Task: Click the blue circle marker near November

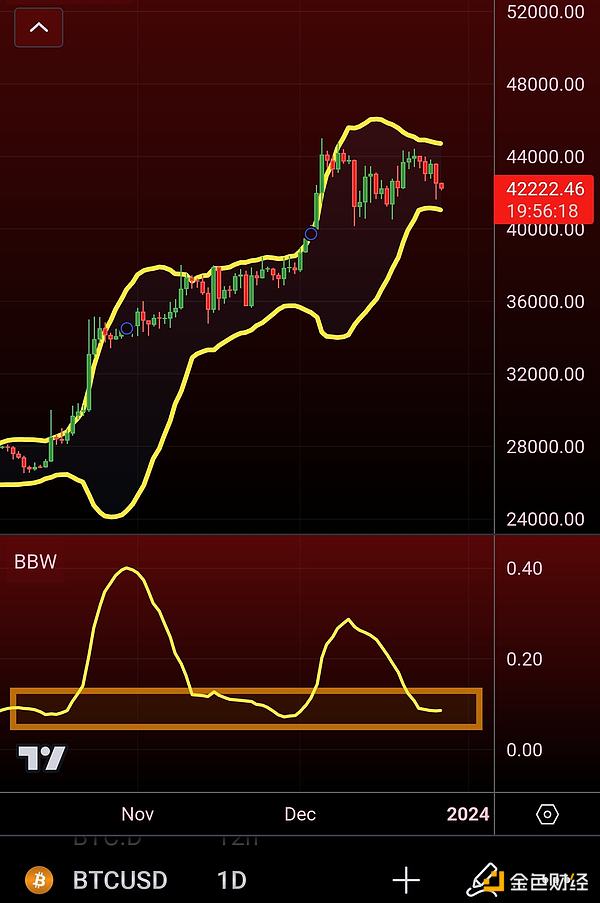Action: click(127, 329)
